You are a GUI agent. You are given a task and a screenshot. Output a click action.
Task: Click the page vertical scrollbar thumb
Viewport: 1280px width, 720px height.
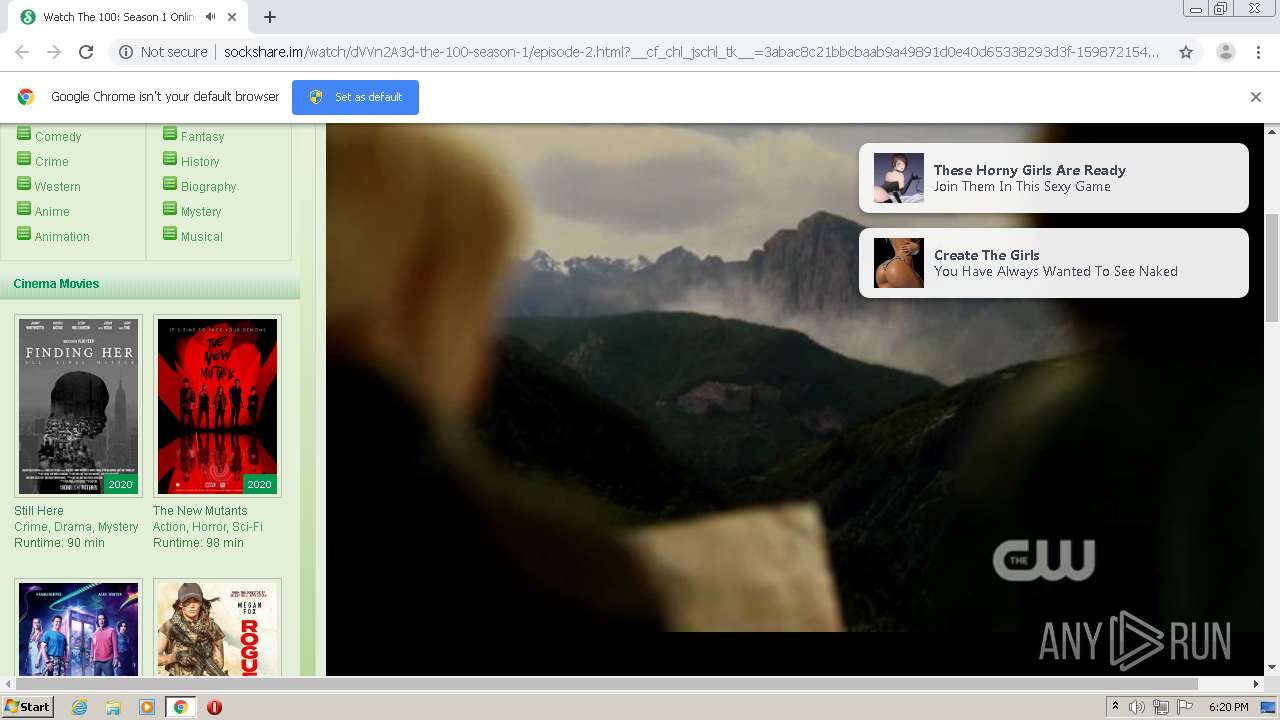(1272, 267)
